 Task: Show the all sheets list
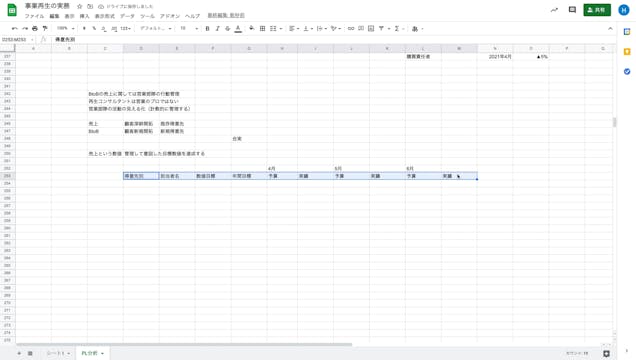point(30,354)
